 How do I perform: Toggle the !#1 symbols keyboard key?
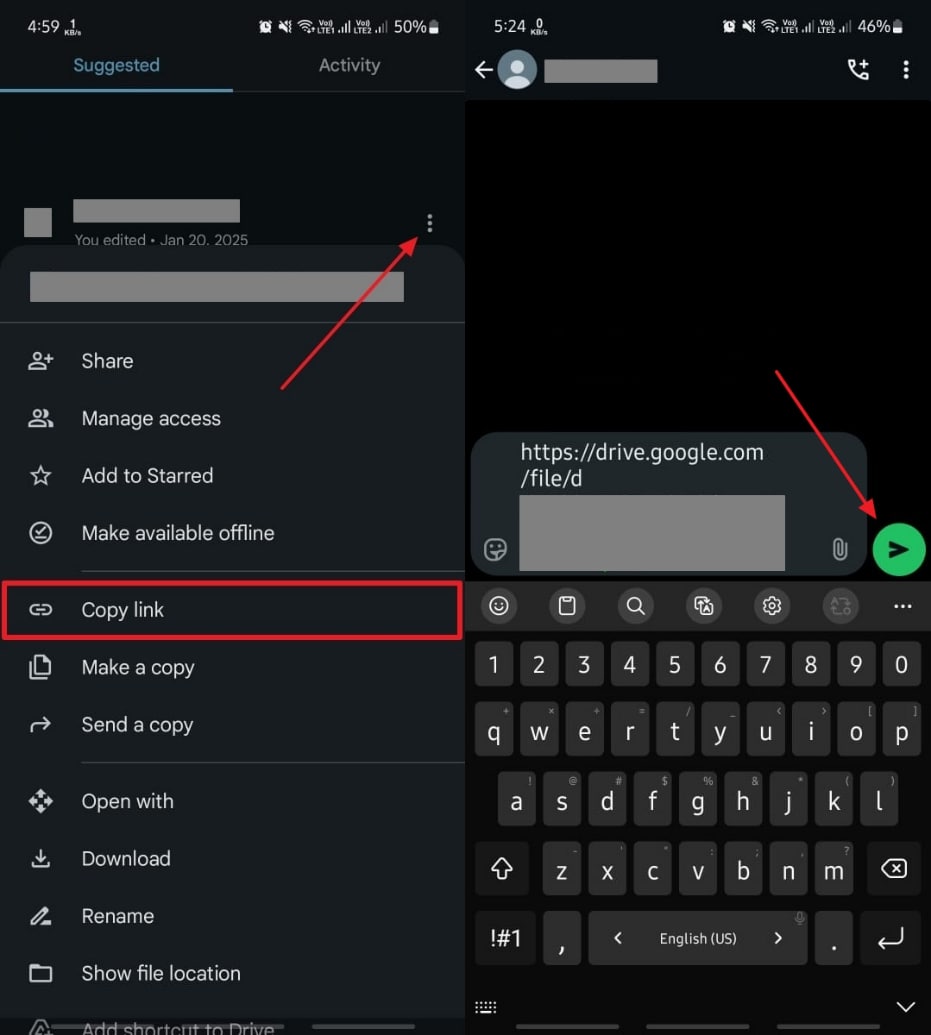click(506, 938)
